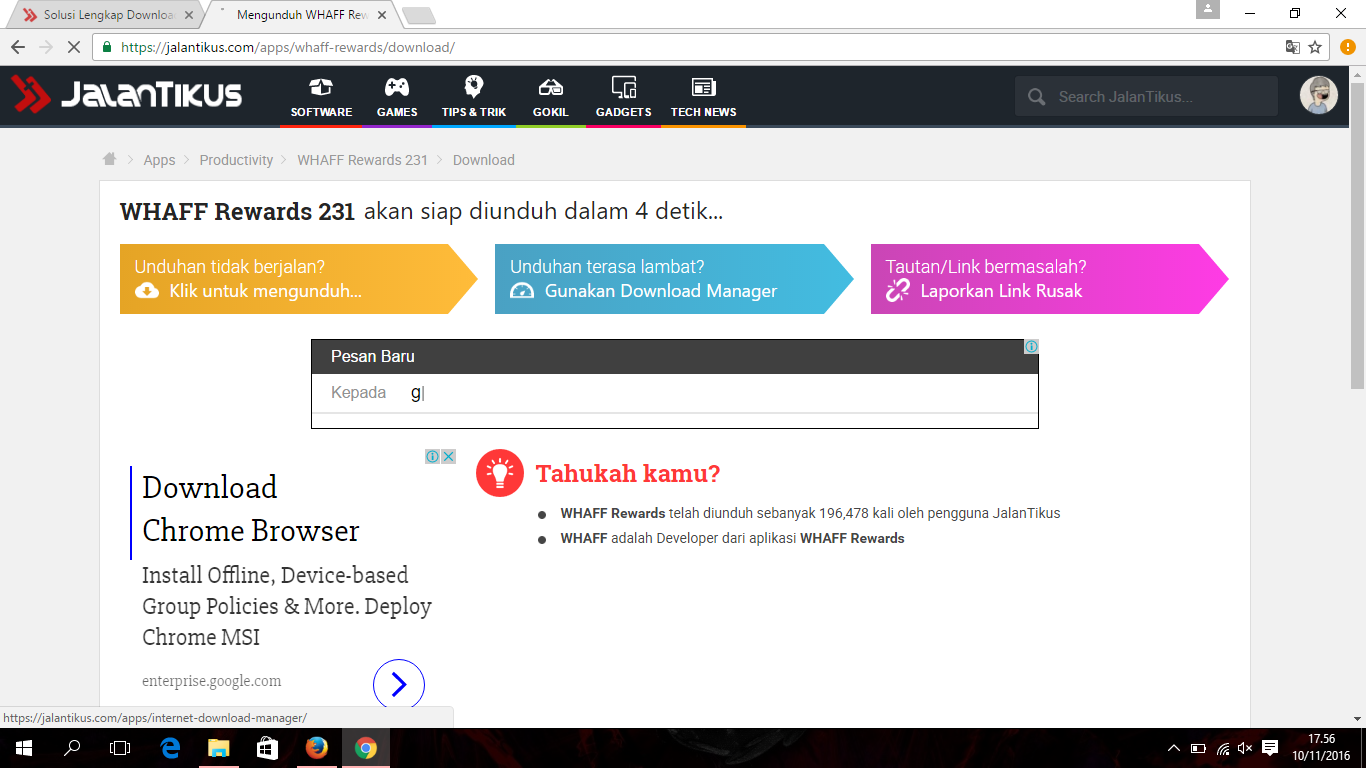Open the Google Translate icon in the address bar
Viewport: 1366px width, 768px height.
tap(1293, 47)
